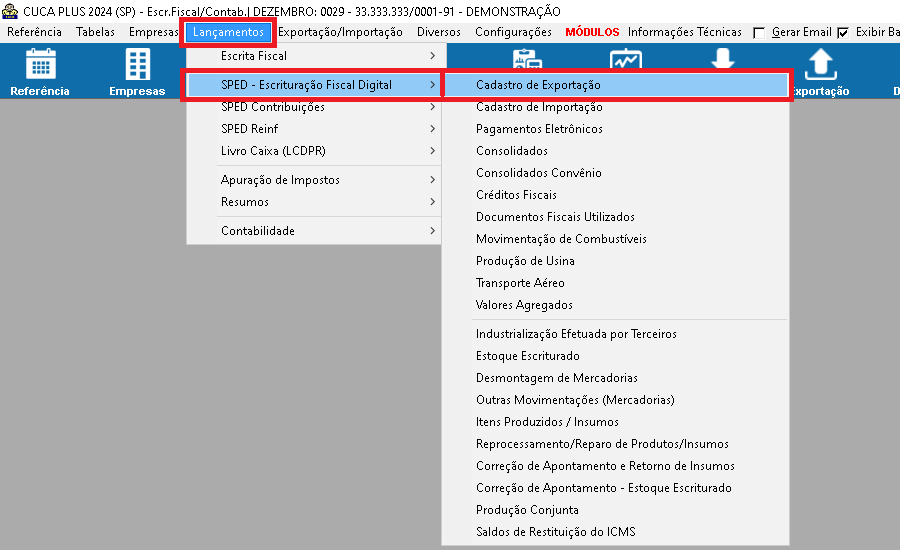Click the chart monitor toolbar icon
The width and height of the screenshot is (900, 550).
tap(626, 59)
